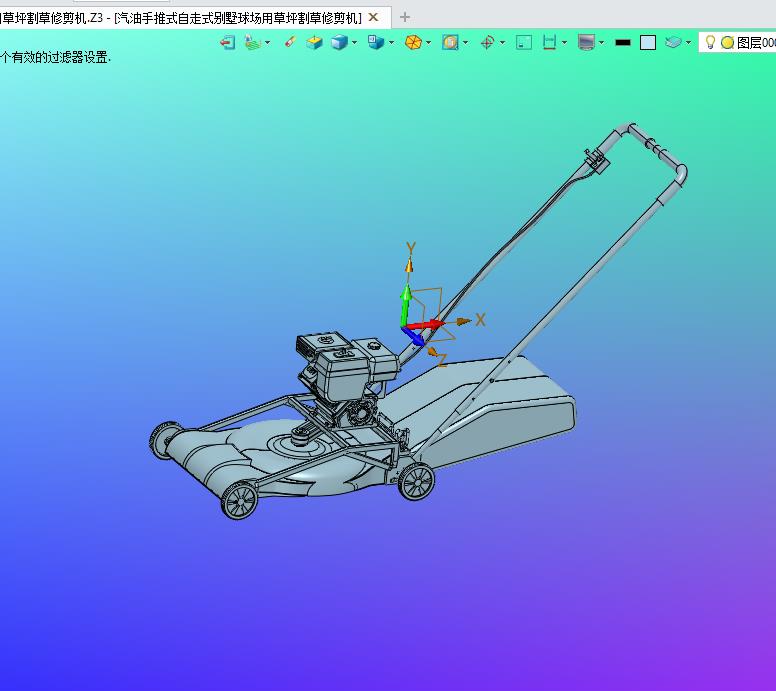This screenshot has width=776, height=691.
Task: Open dropdown beside the teal sheet icon
Action: coord(688,43)
